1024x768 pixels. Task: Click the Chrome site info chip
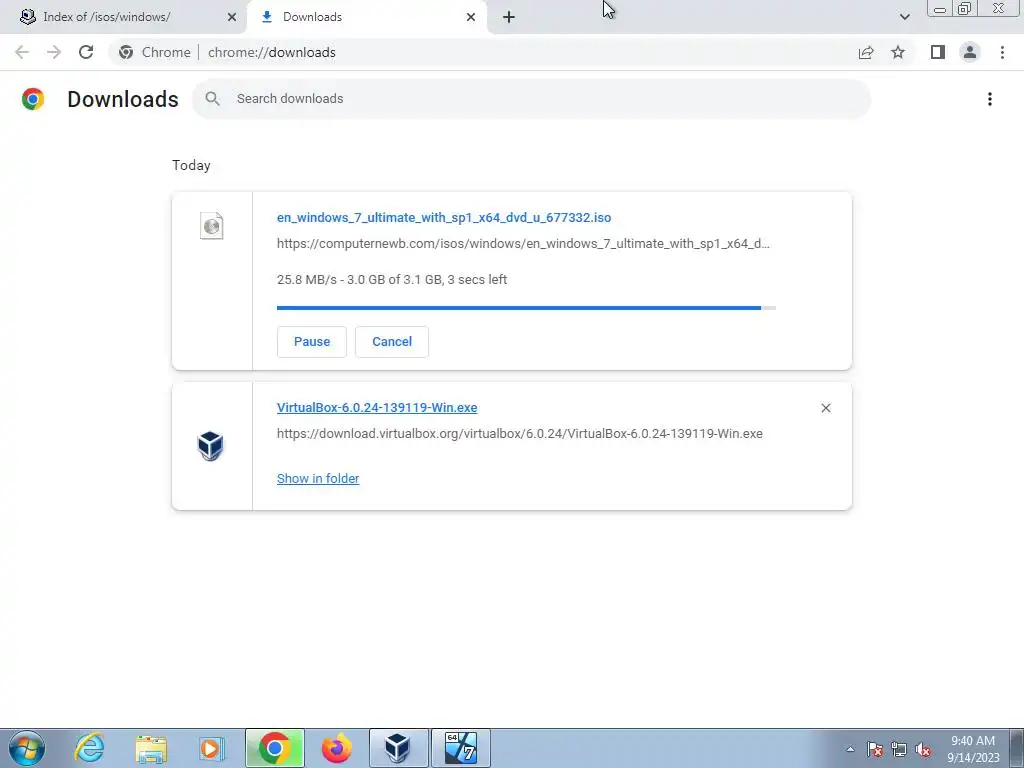click(155, 52)
